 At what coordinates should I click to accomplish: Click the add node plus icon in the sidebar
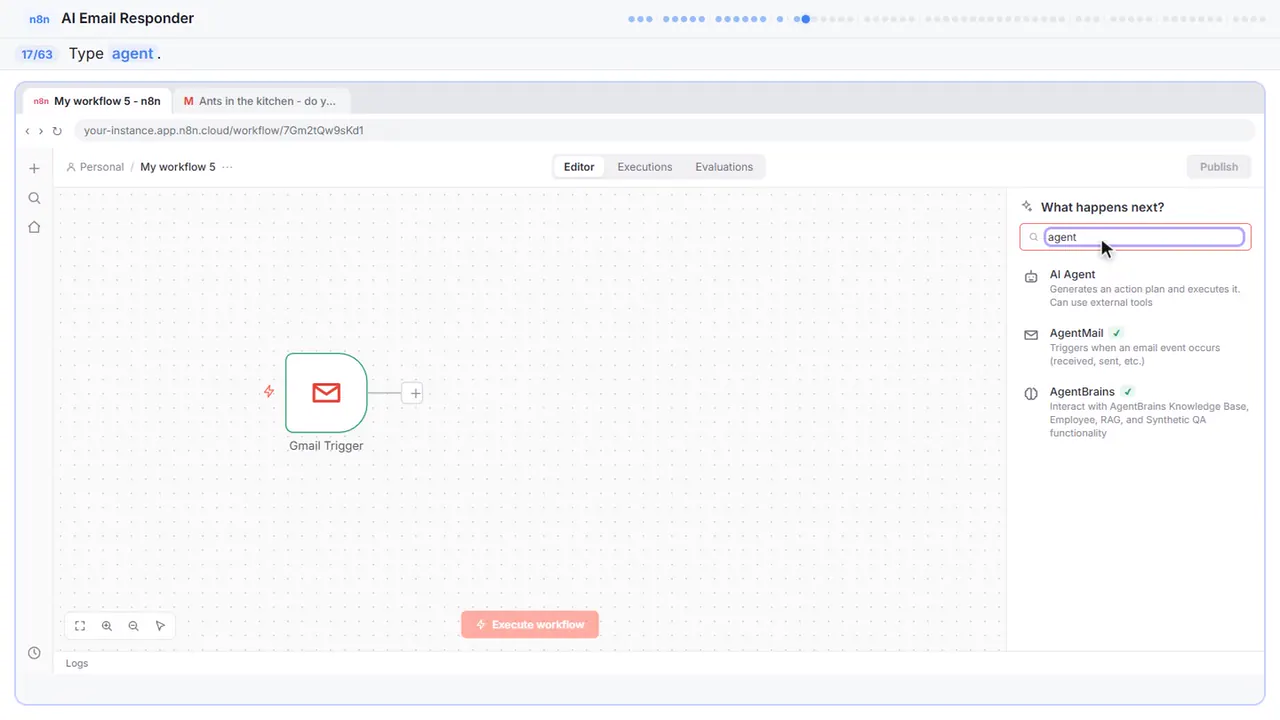click(34, 168)
